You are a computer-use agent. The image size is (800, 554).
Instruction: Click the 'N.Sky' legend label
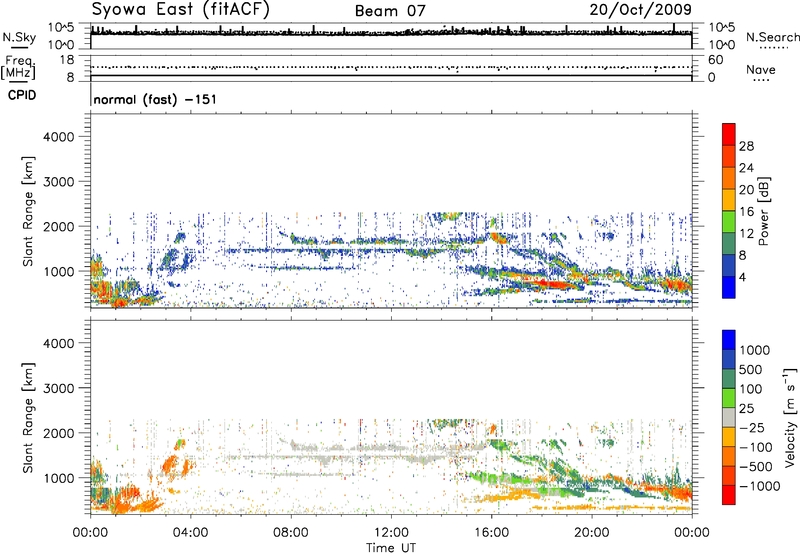click(19, 37)
